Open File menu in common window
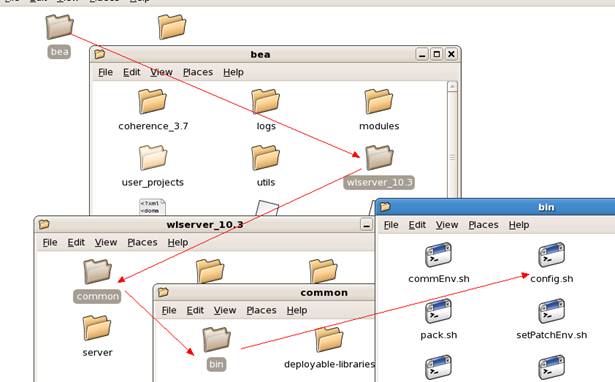Viewport: 615px width, 382px height. pyautogui.click(x=169, y=310)
